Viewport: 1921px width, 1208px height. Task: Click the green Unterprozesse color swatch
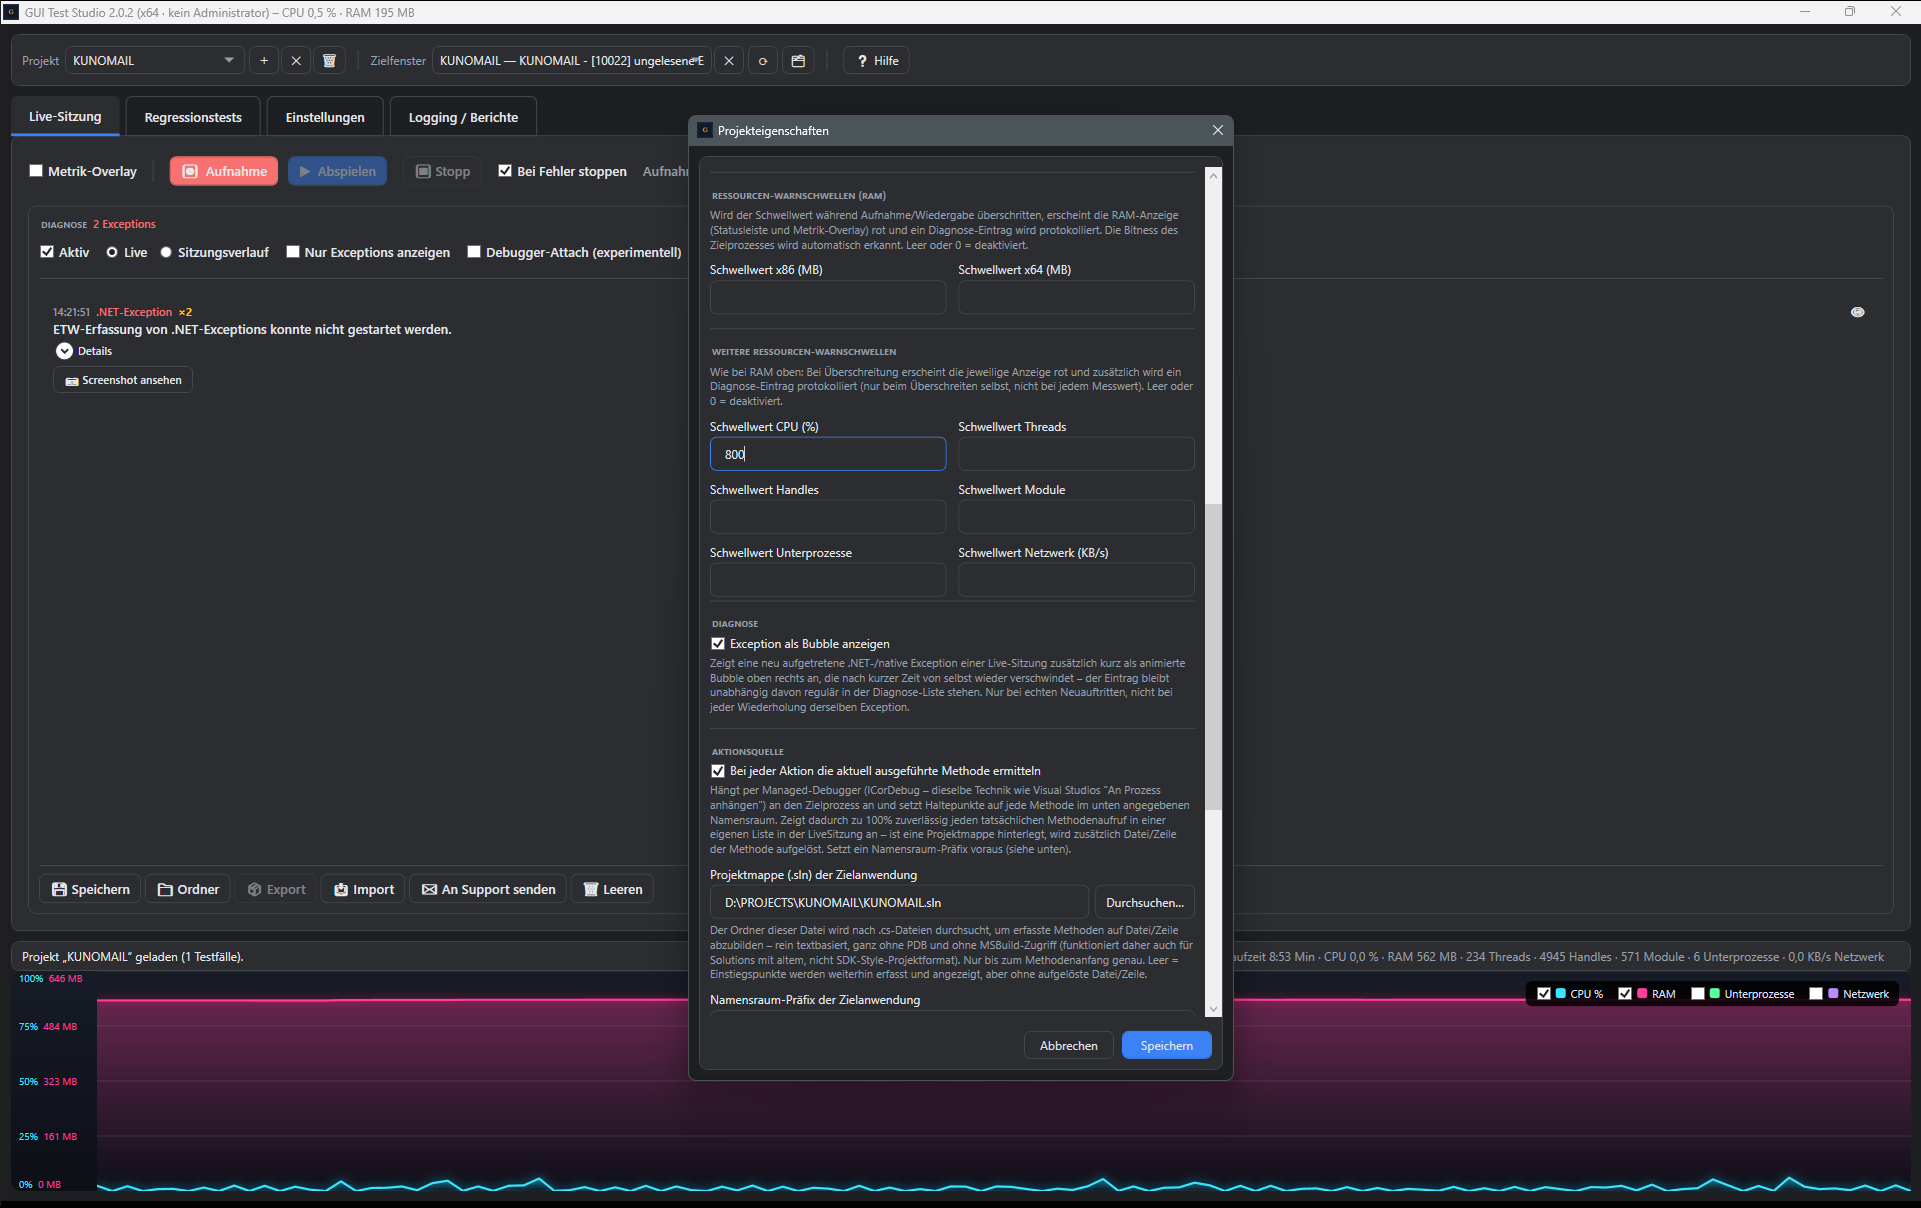(1715, 994)
